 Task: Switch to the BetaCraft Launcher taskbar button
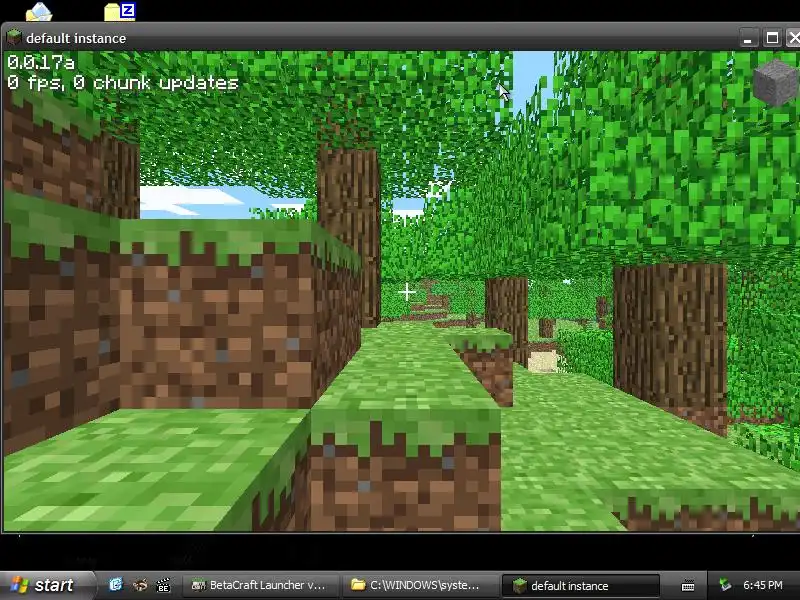point(259,585)
